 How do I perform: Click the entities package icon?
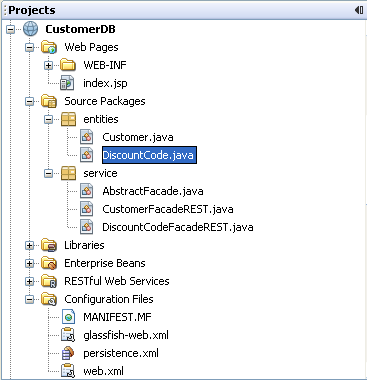[68, 119]
